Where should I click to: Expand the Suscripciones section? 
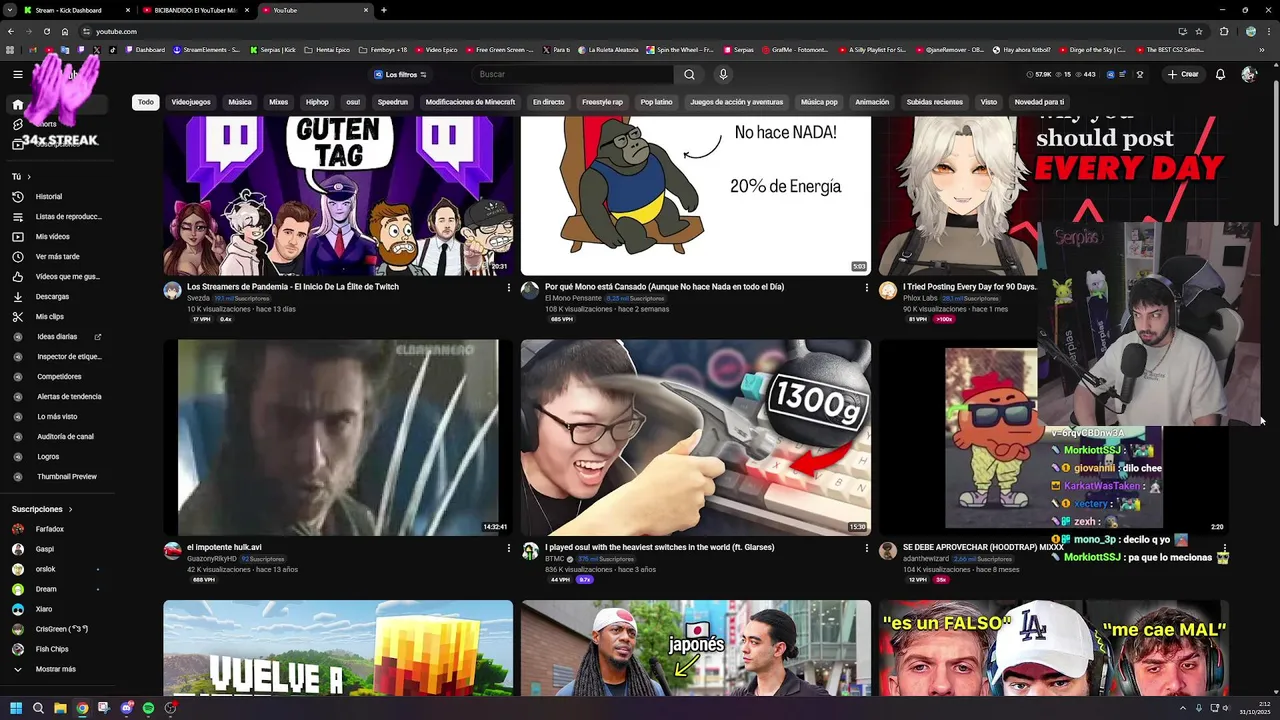pyautogui.click(x=42, y=509)
